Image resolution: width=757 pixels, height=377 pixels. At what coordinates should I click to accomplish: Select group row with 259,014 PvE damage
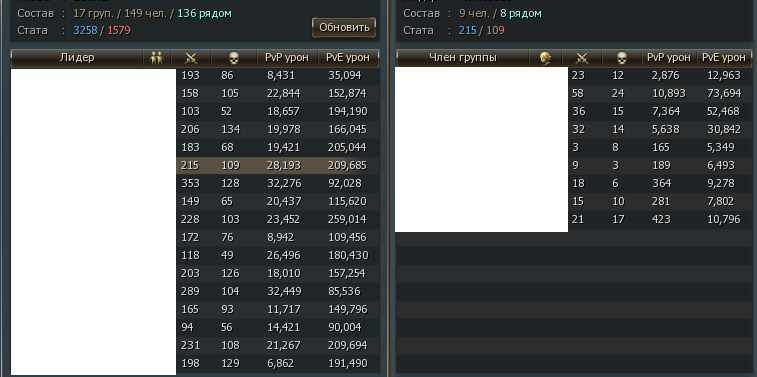pos(195,220)
